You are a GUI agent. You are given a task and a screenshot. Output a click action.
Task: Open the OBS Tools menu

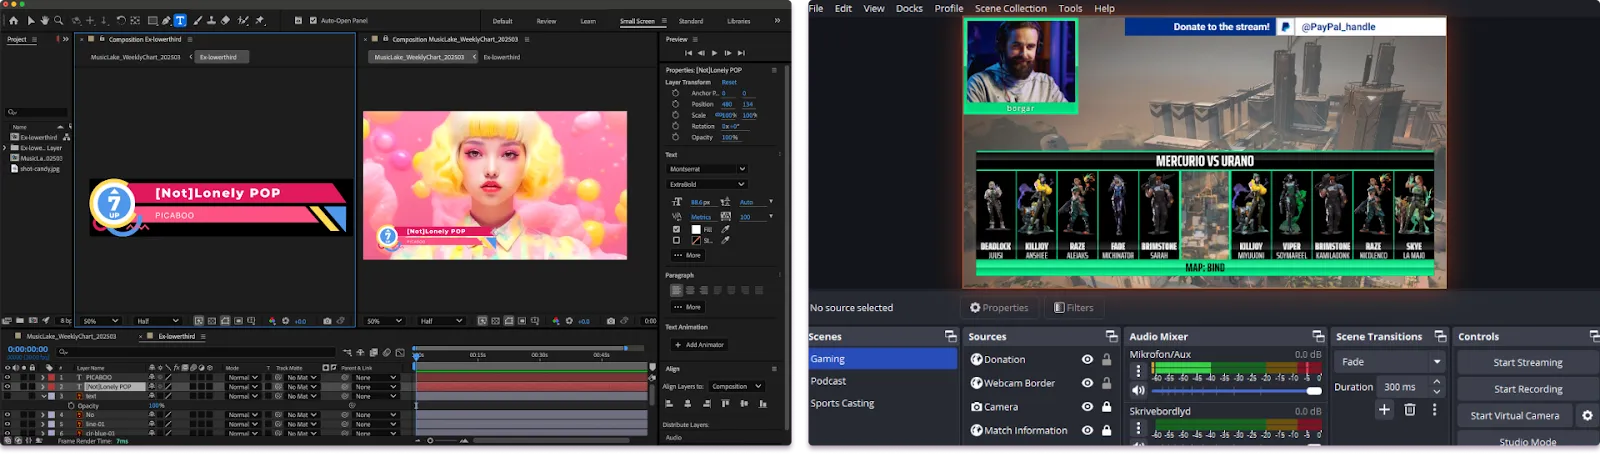pos(1070,8)
